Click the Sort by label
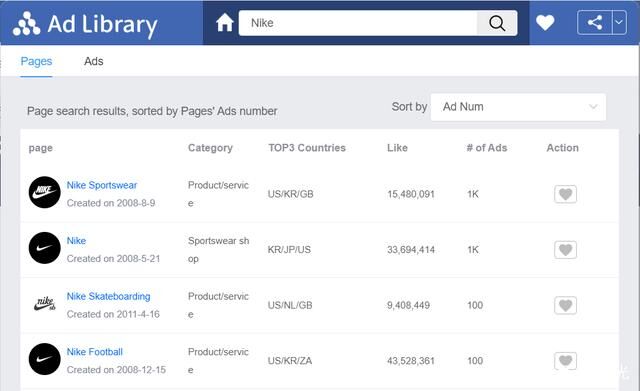Image resolution: width=640 pixels, height=391 pixels. [x=409, y=107]
